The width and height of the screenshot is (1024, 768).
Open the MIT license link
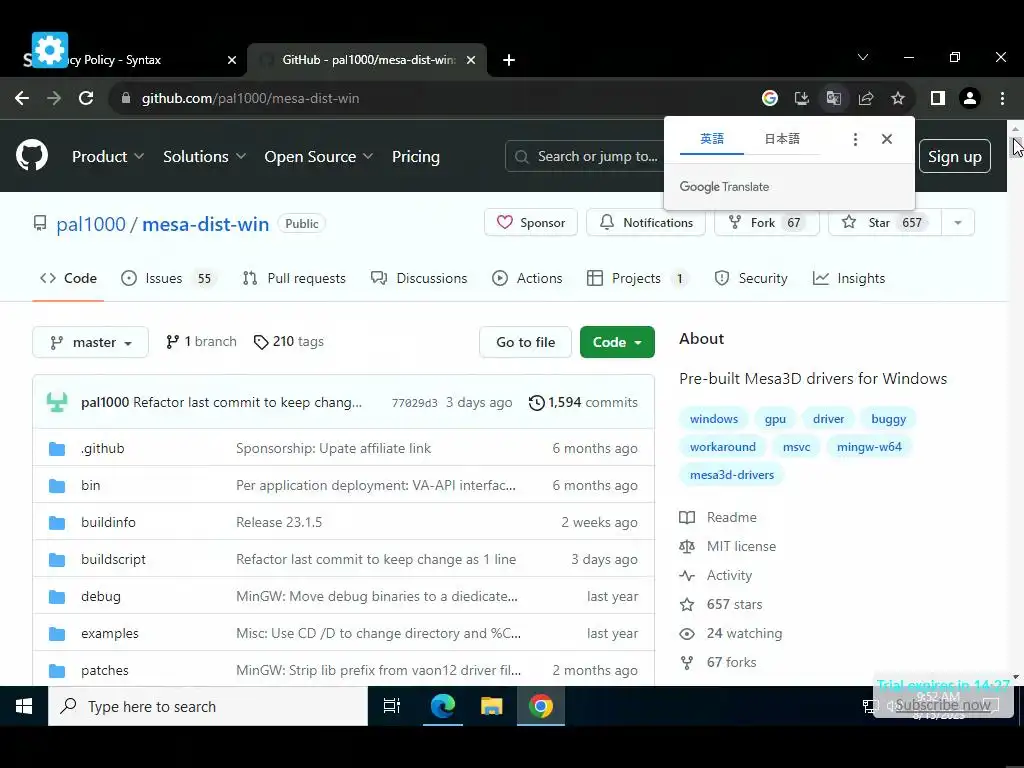point(741,547)
